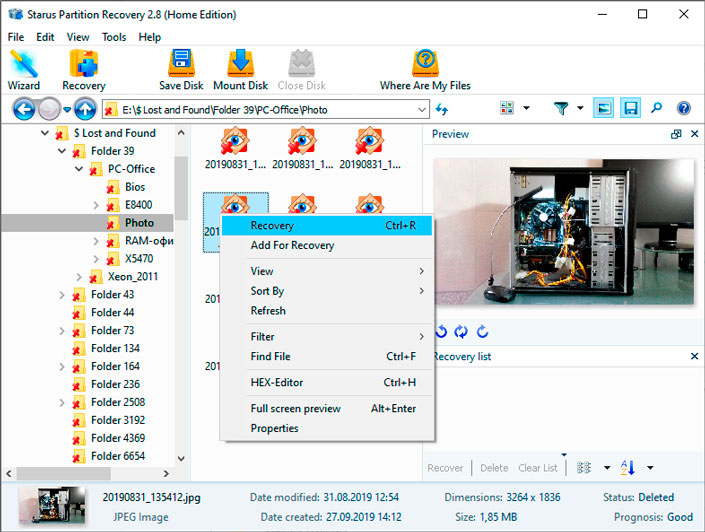
Task: Open the navigation history dropdown arrow
Action: point(67,109)
